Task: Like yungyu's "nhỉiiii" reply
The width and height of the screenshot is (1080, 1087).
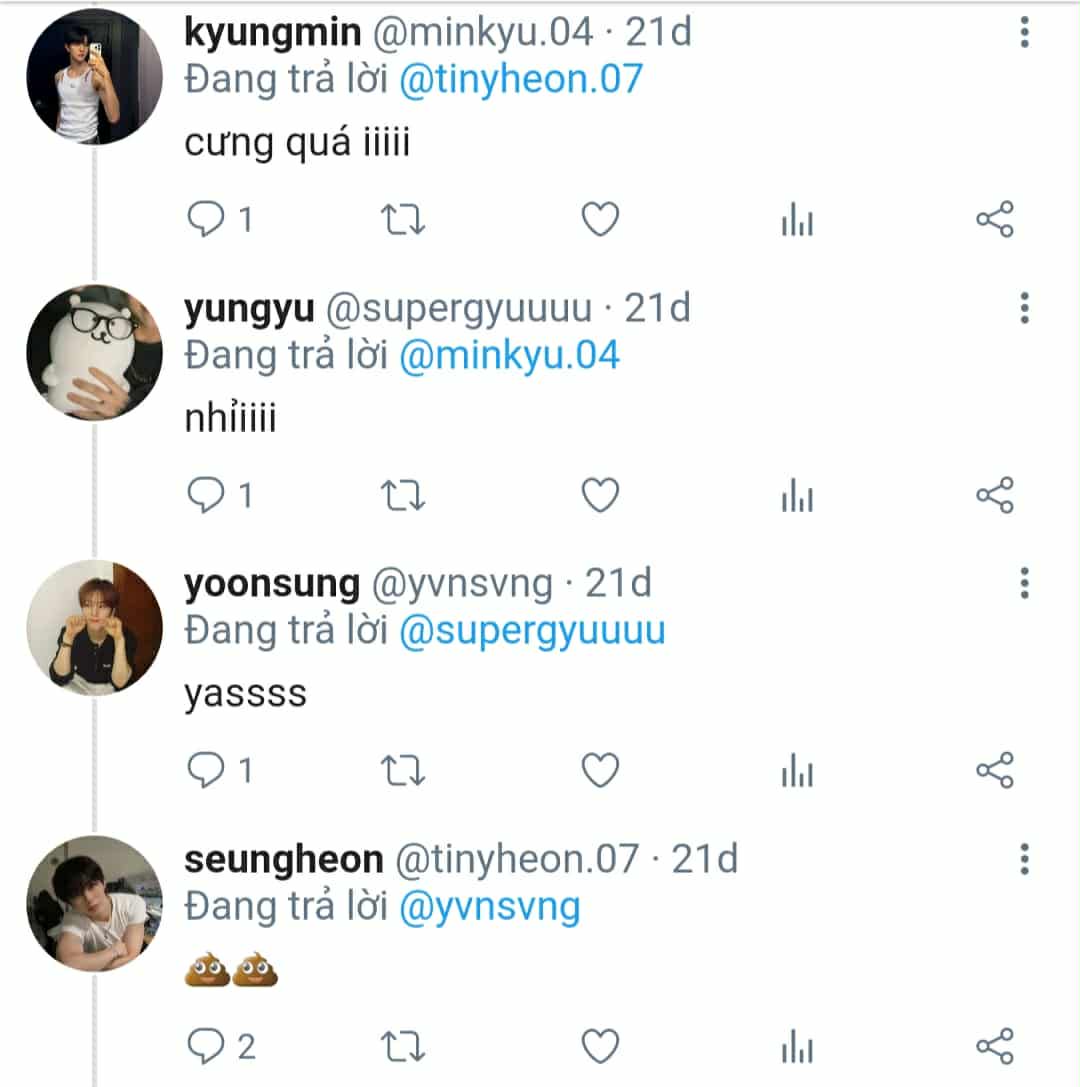Action: (600, 495)
